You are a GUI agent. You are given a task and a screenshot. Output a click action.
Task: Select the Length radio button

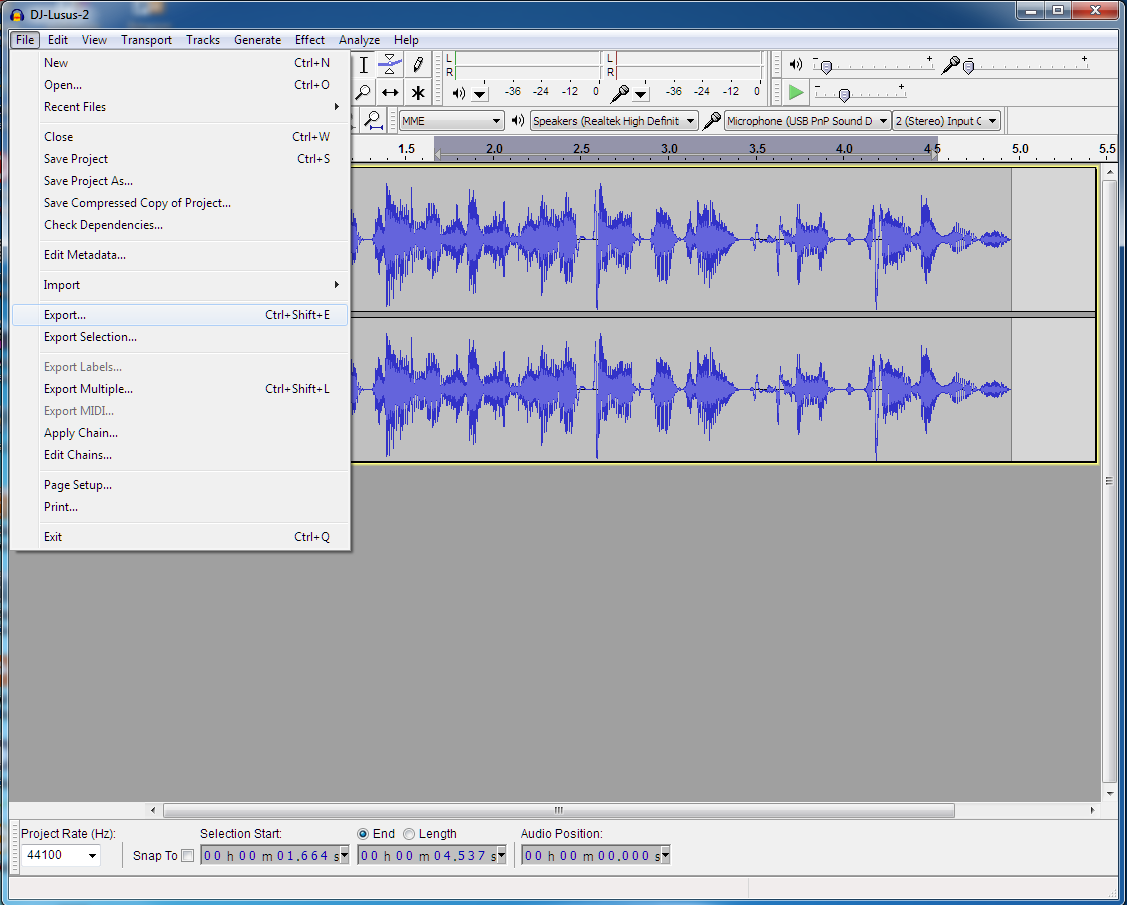pos(409,833)
